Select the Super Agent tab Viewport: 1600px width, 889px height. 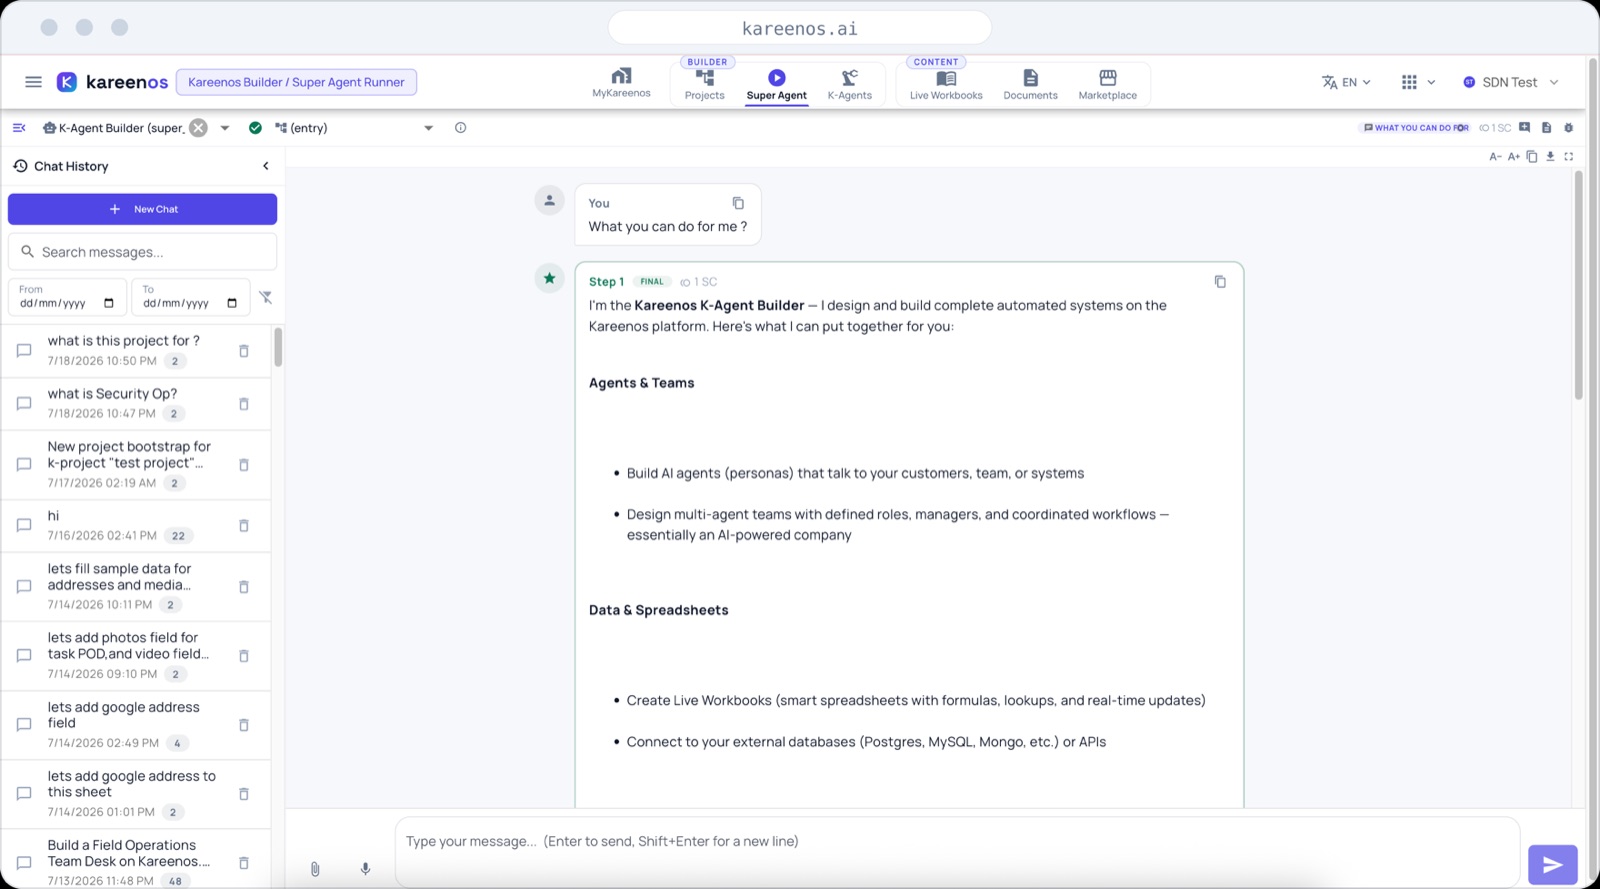(776, 85)
